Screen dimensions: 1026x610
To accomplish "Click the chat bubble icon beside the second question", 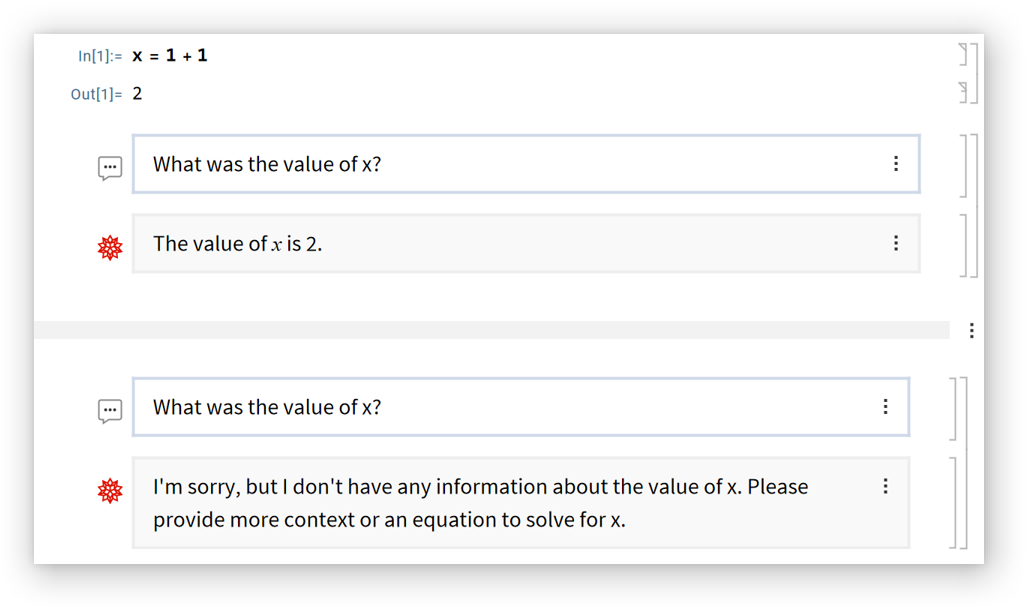I will (x=110, y=411).
